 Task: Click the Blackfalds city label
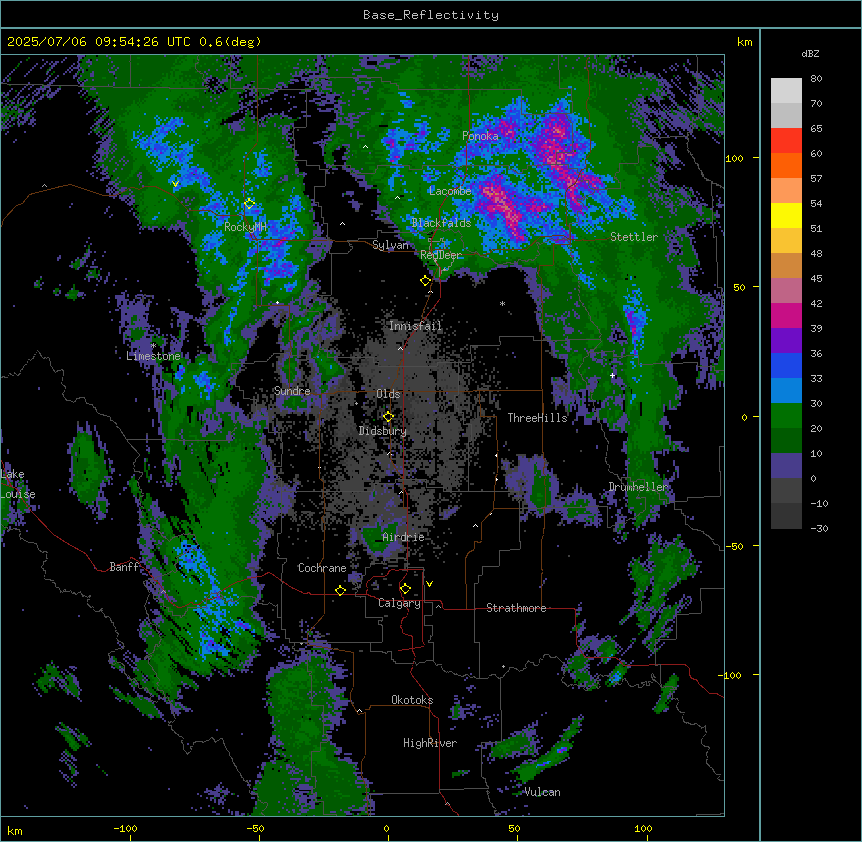[441, 223]
